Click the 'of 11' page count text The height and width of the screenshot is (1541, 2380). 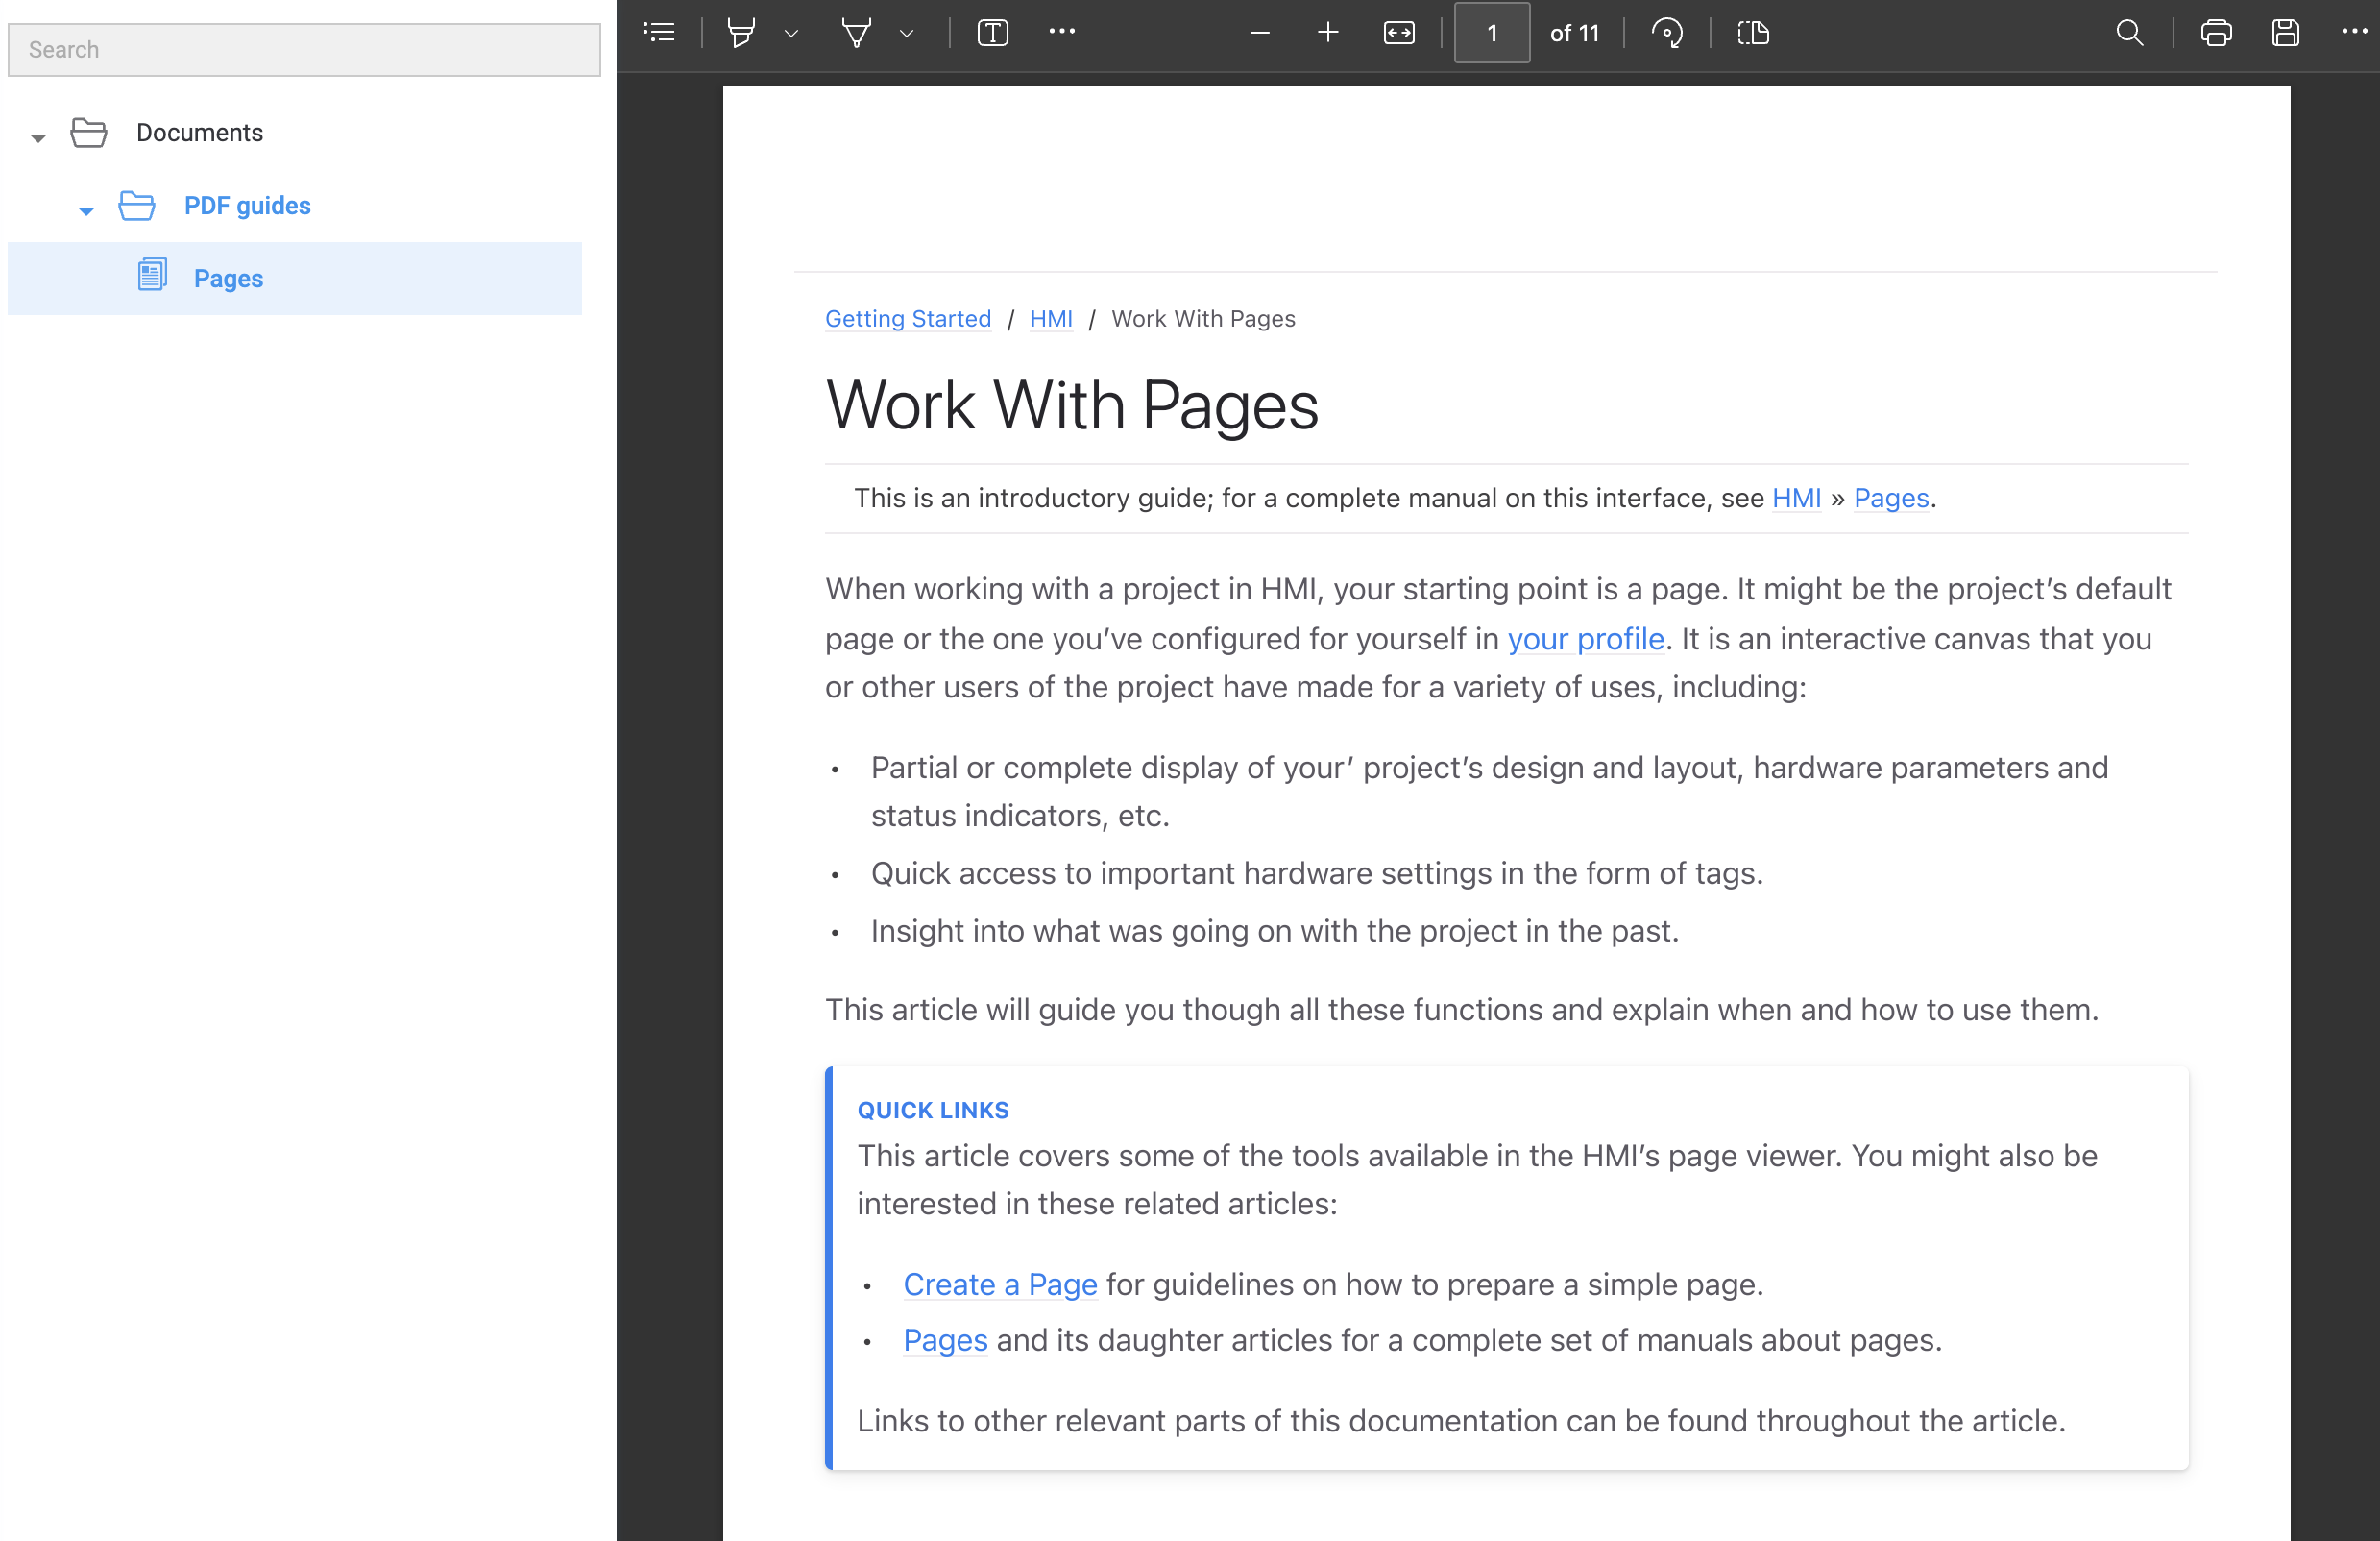[x=1574, y=33]
